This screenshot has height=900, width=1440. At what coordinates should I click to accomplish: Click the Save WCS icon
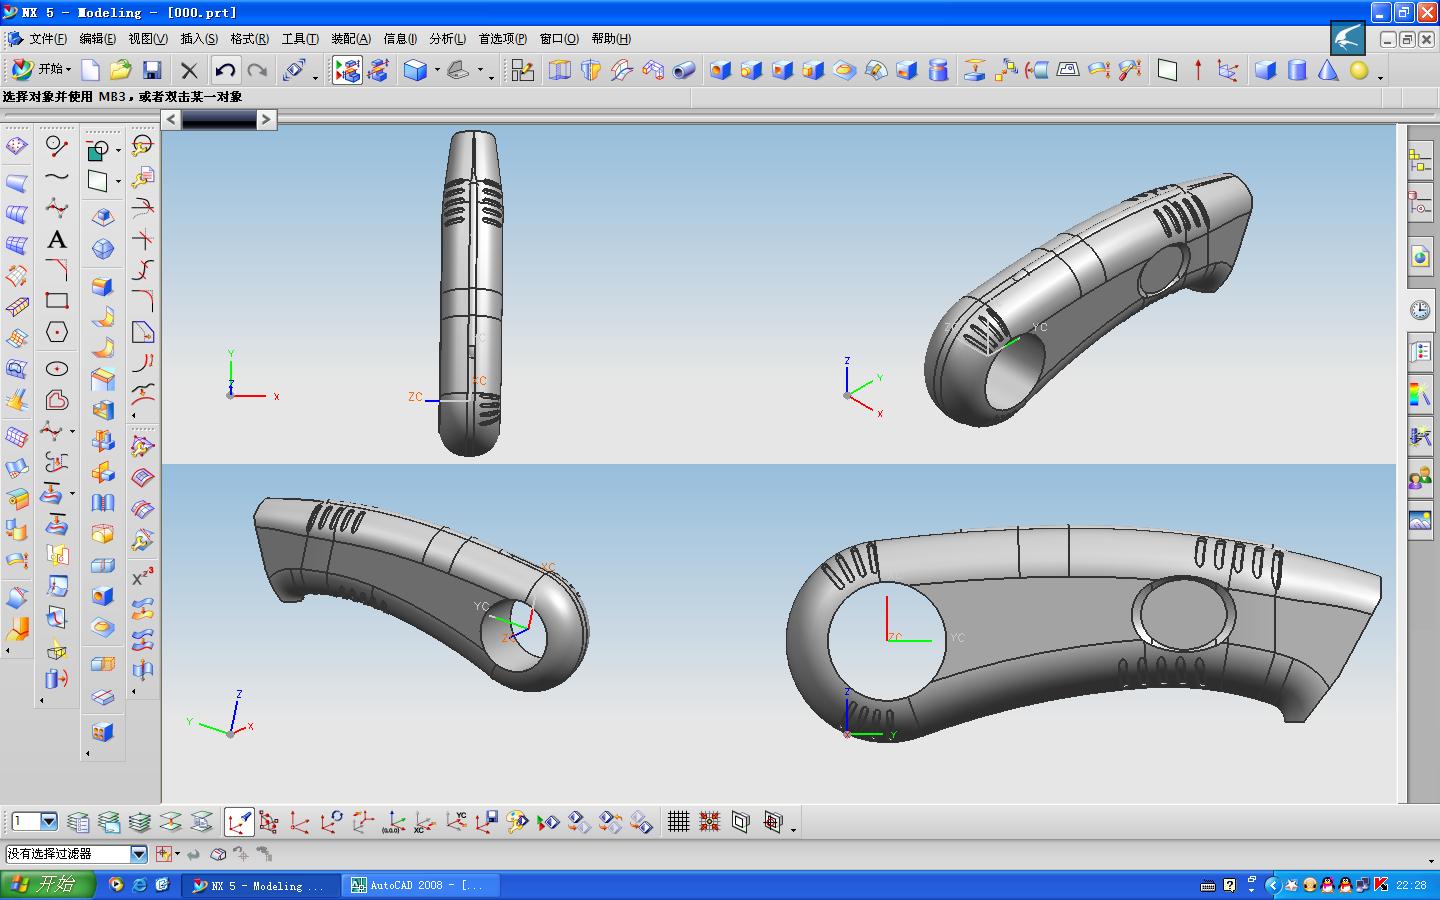tap(487, 822)
